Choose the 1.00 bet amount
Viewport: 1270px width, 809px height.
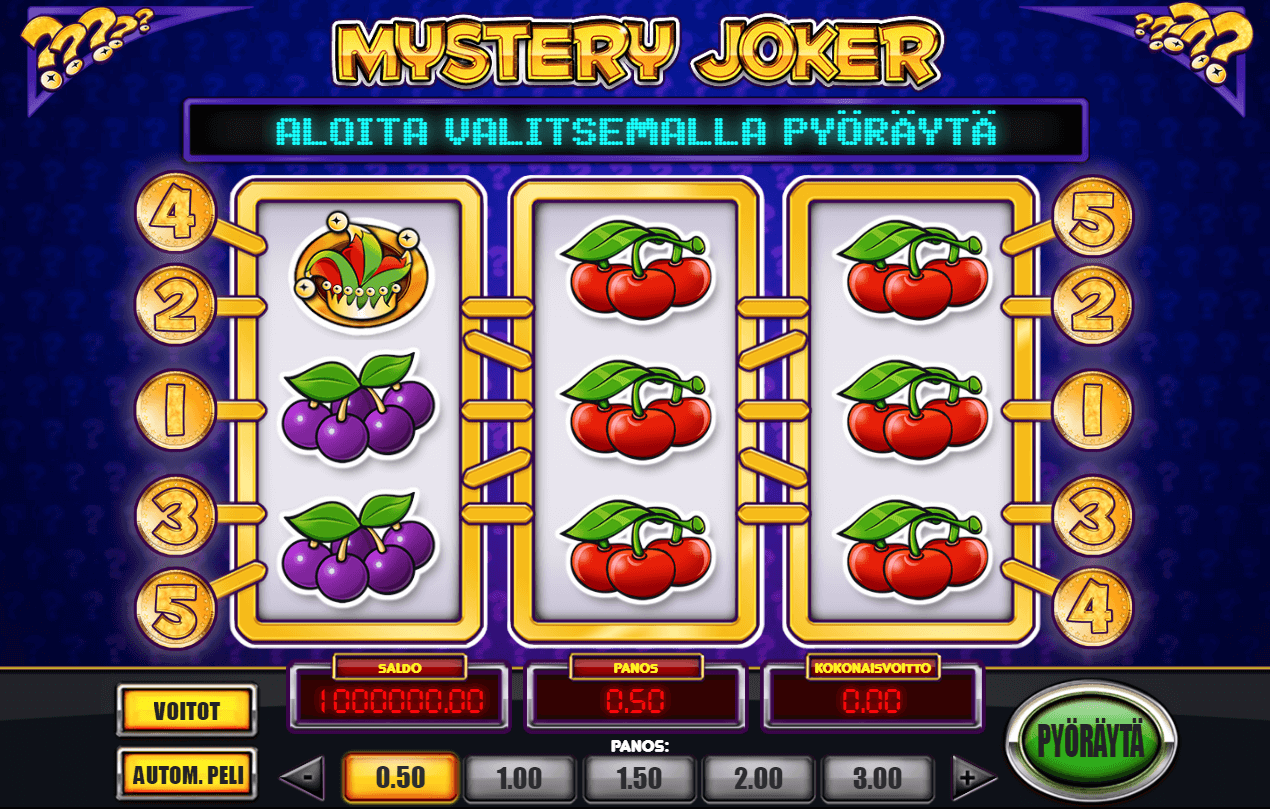pyautogui.click(x=519, y=777)
